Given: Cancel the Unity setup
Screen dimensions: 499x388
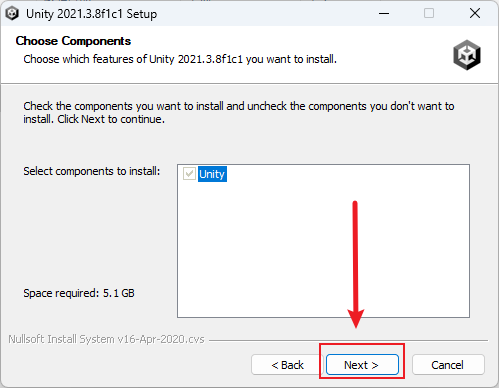Looking at the screenshot, I should (x=448, y=365).
